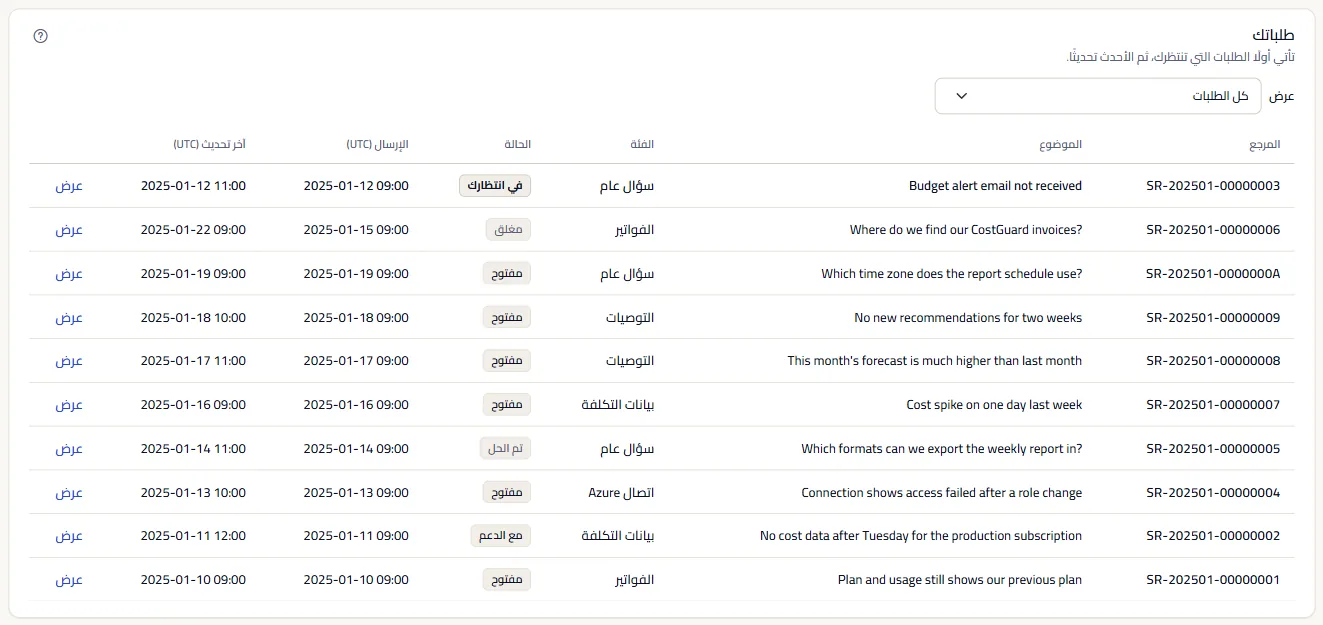Click the المرجع column header
The height and width of the screenshot is (625, 1323).
[1264, 145]
